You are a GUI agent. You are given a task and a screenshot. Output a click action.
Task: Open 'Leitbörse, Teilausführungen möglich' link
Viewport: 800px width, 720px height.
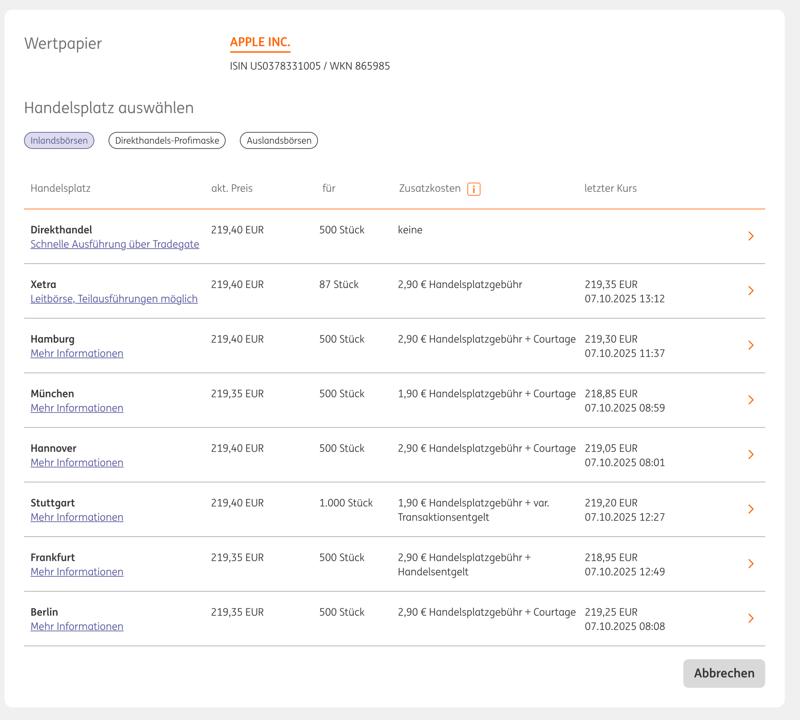114,299
